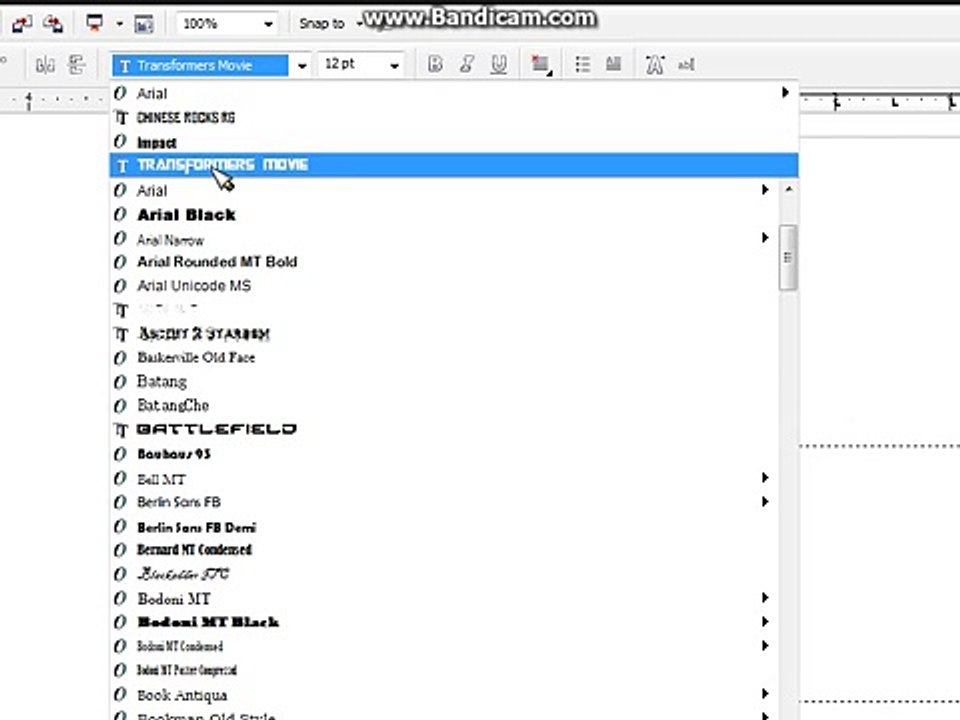Pick the BatangChe font entry
The image size is (960, 720).
[444, 405]
